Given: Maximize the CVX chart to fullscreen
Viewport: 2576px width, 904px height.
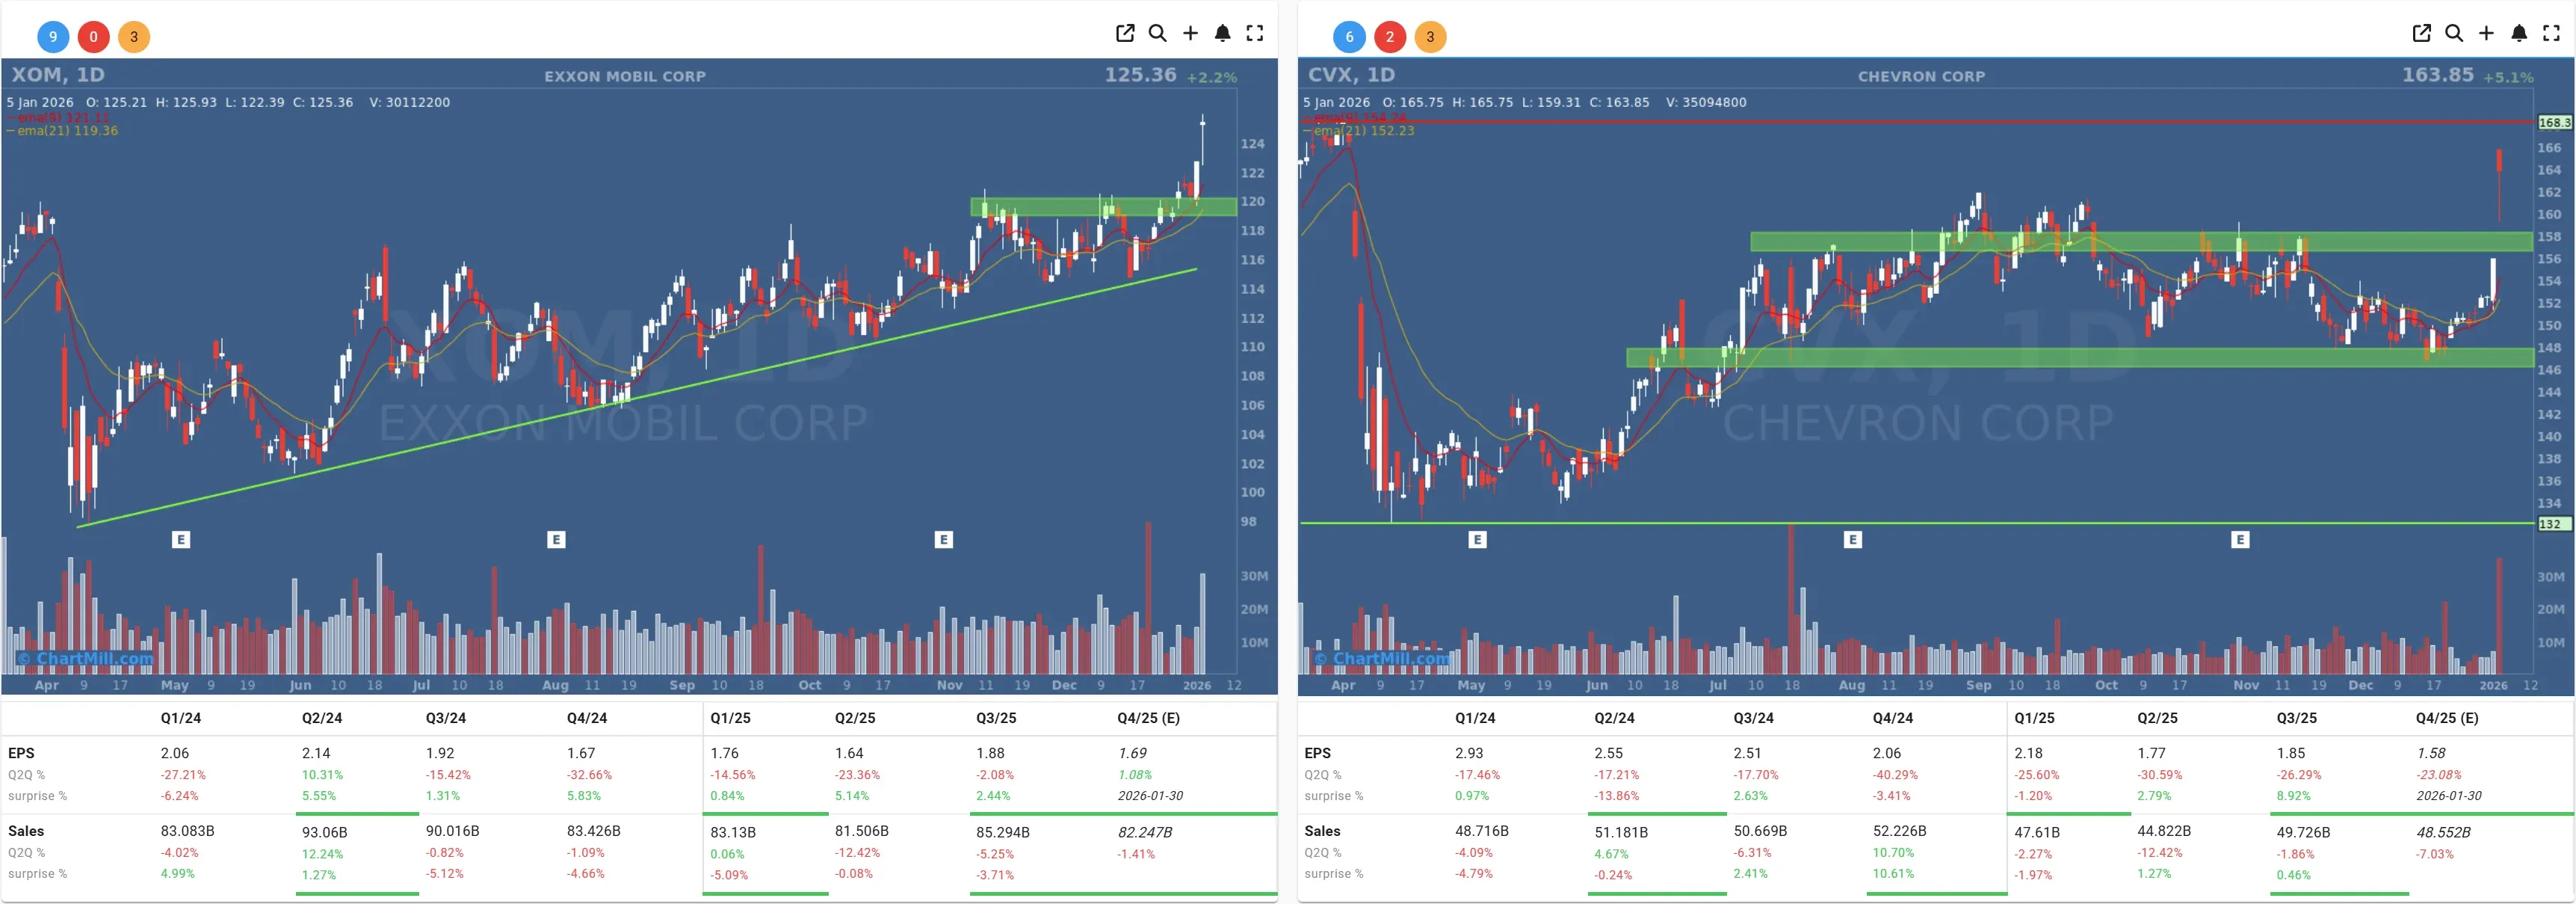Looking at the screenshot, I should 2552,33.
